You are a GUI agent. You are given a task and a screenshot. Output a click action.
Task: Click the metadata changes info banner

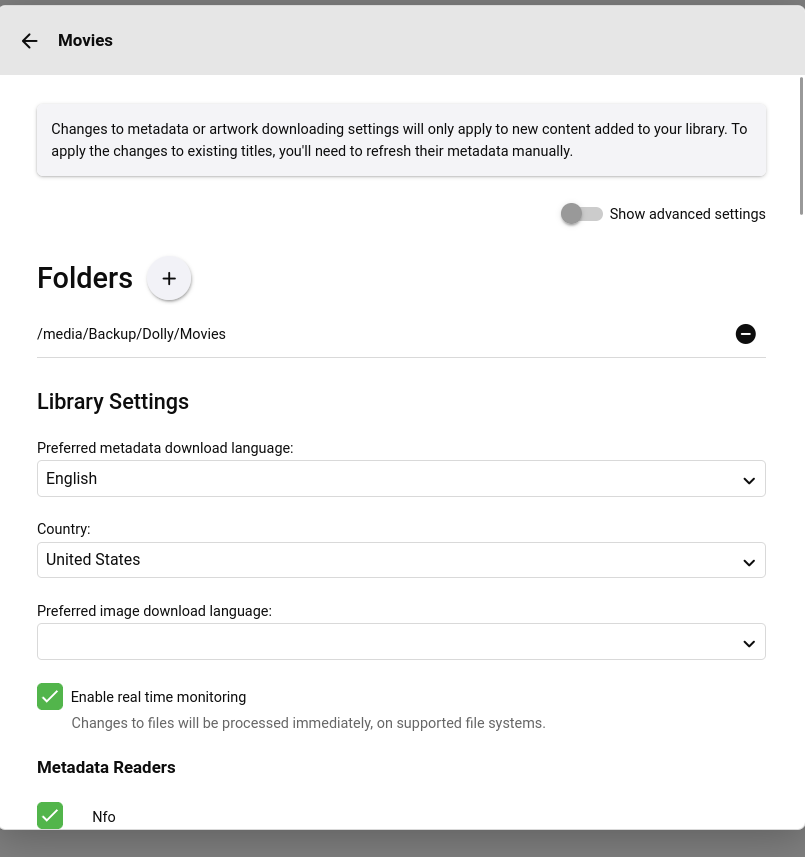pos(401,141)
